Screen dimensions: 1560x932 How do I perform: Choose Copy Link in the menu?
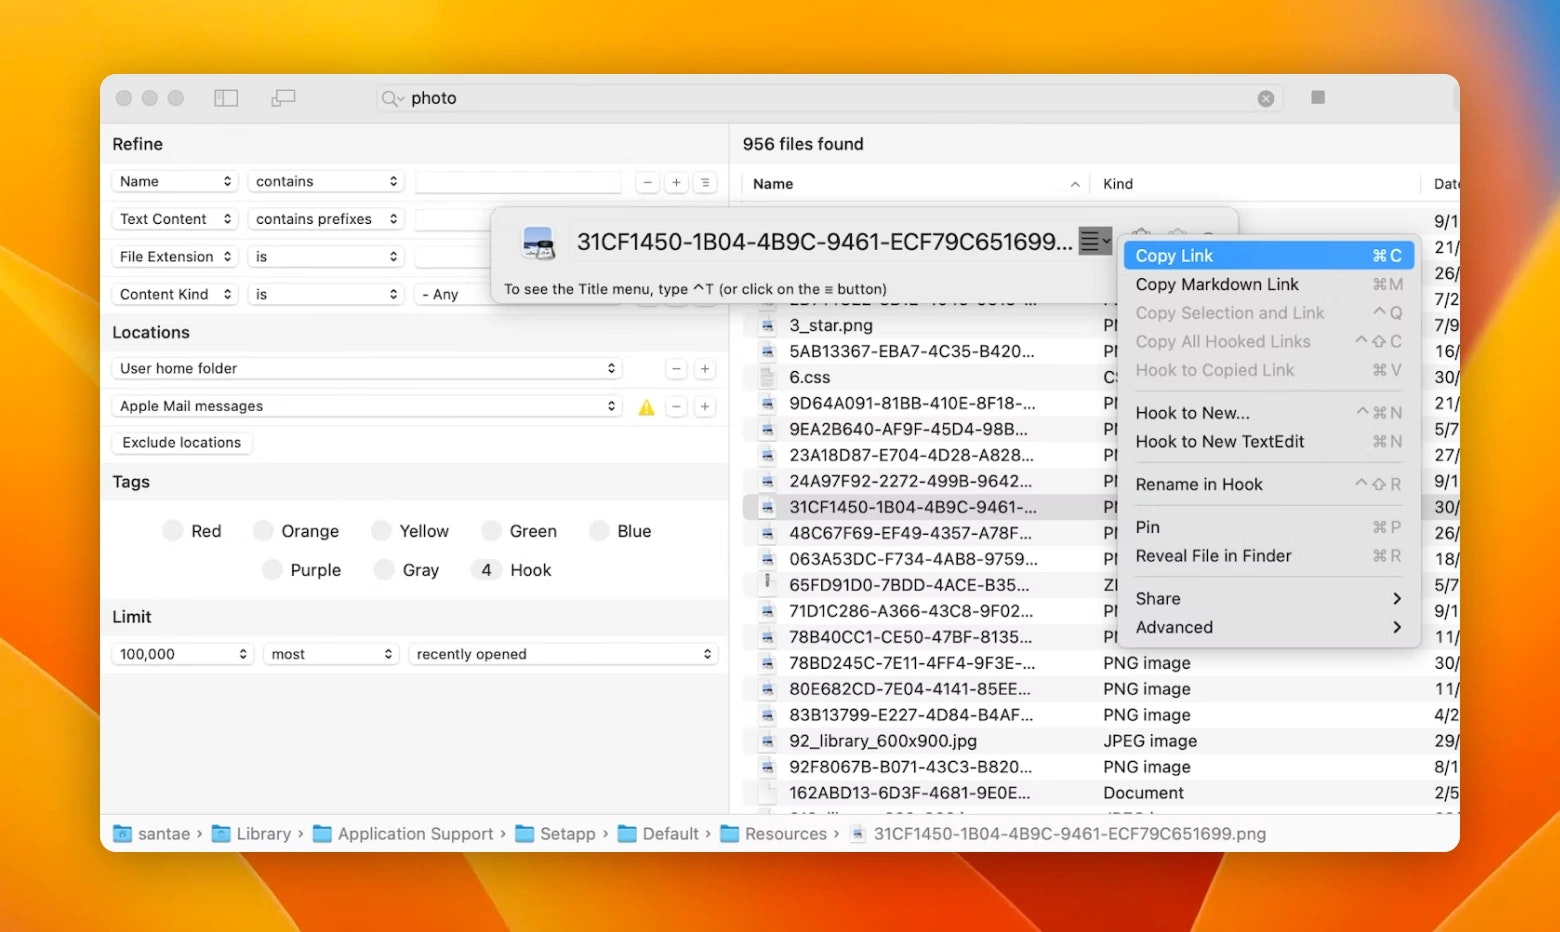click(x=1268, y=256)
